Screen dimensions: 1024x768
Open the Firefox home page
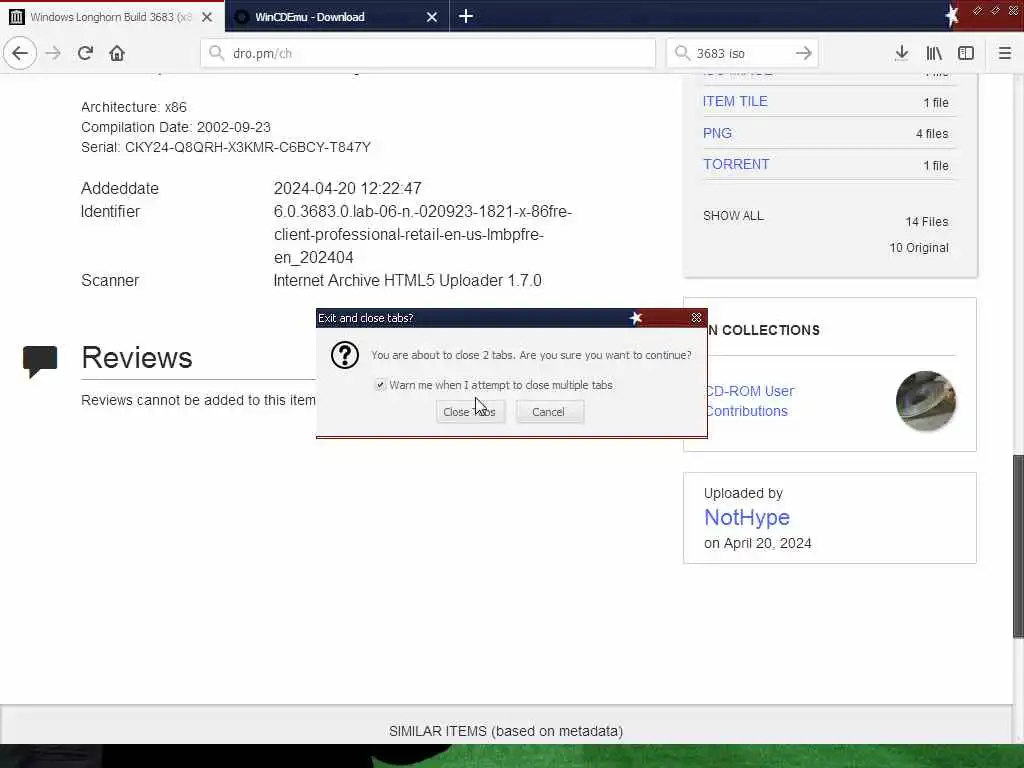(117, 53)
